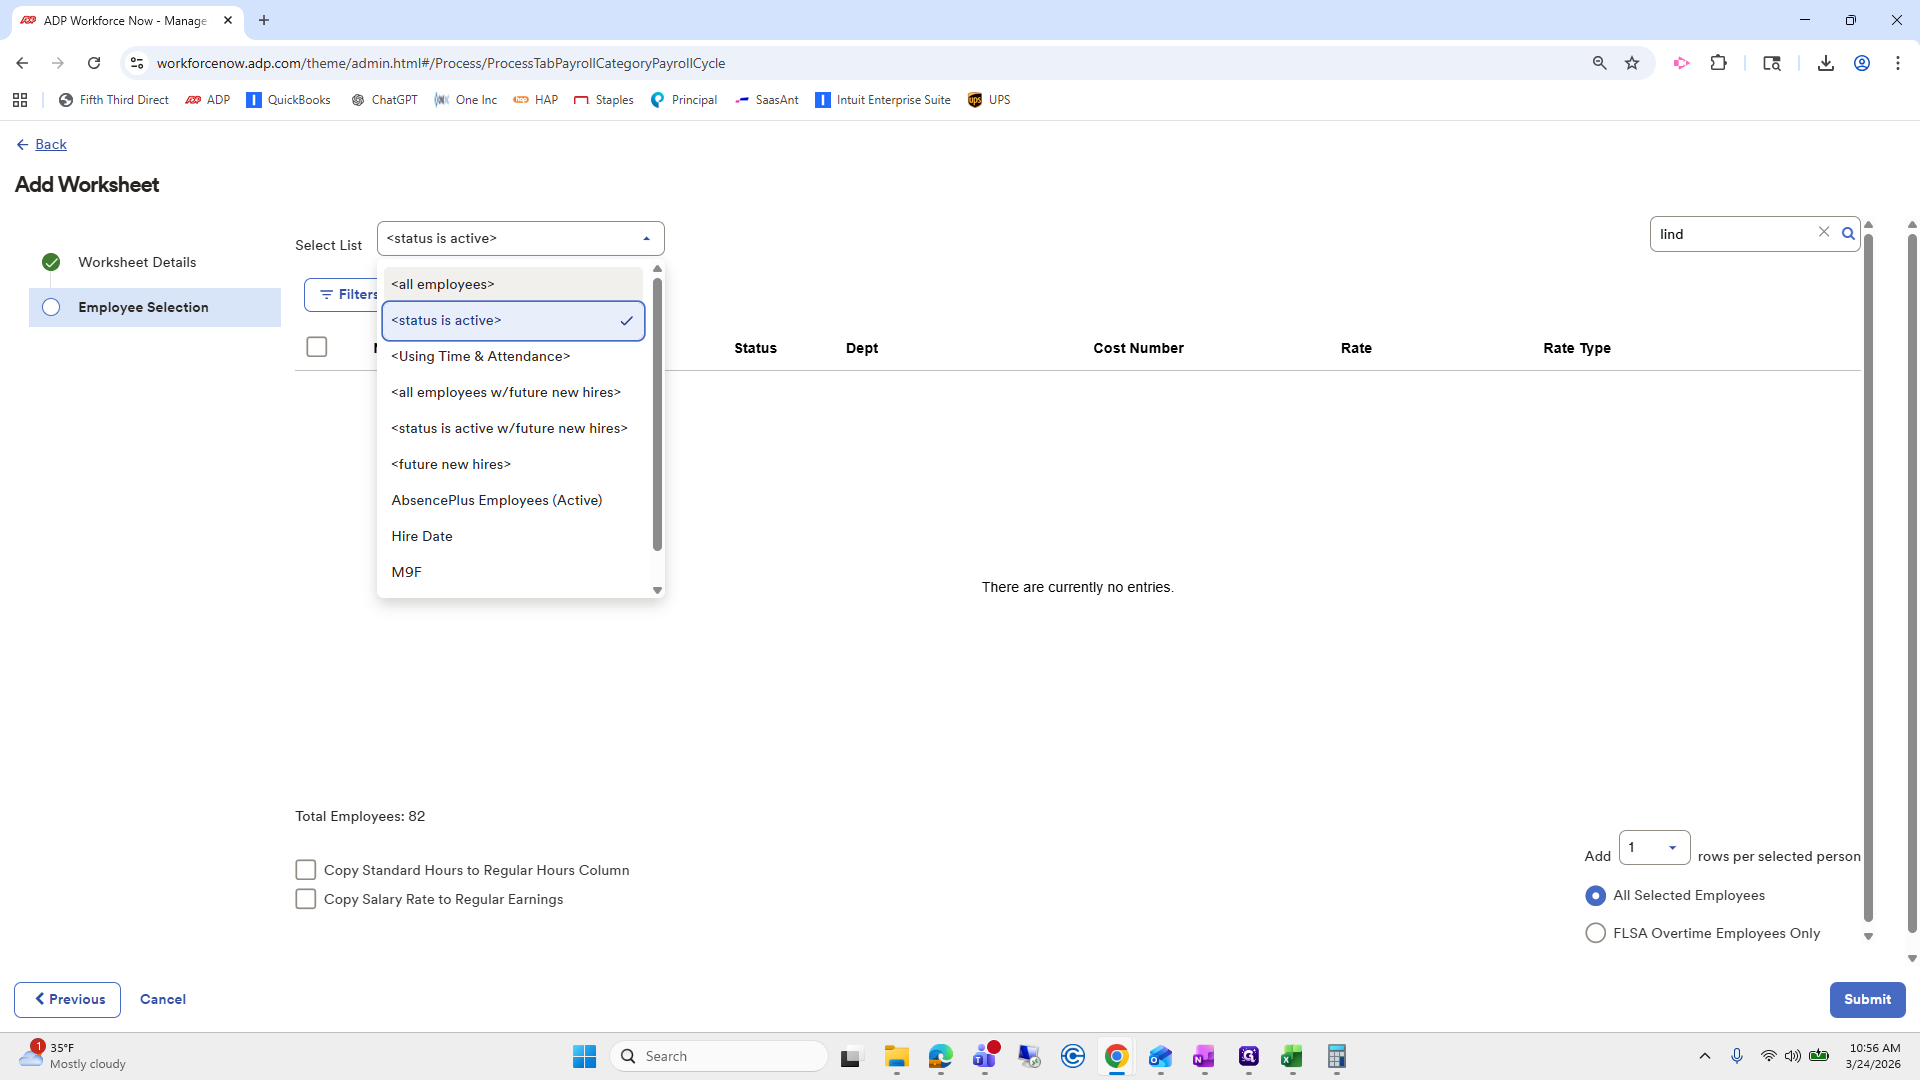Open the rows per selected person dropdown

pos(1654,848)
